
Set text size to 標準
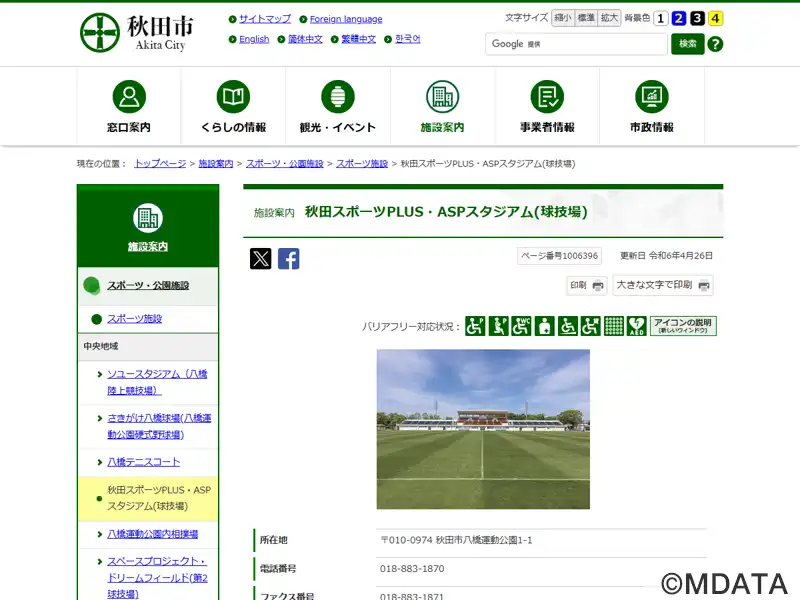tap(586, 18)
